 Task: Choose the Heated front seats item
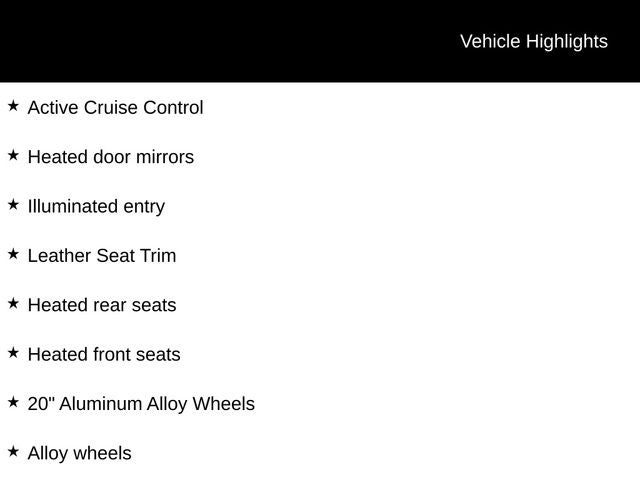[104, 355]
